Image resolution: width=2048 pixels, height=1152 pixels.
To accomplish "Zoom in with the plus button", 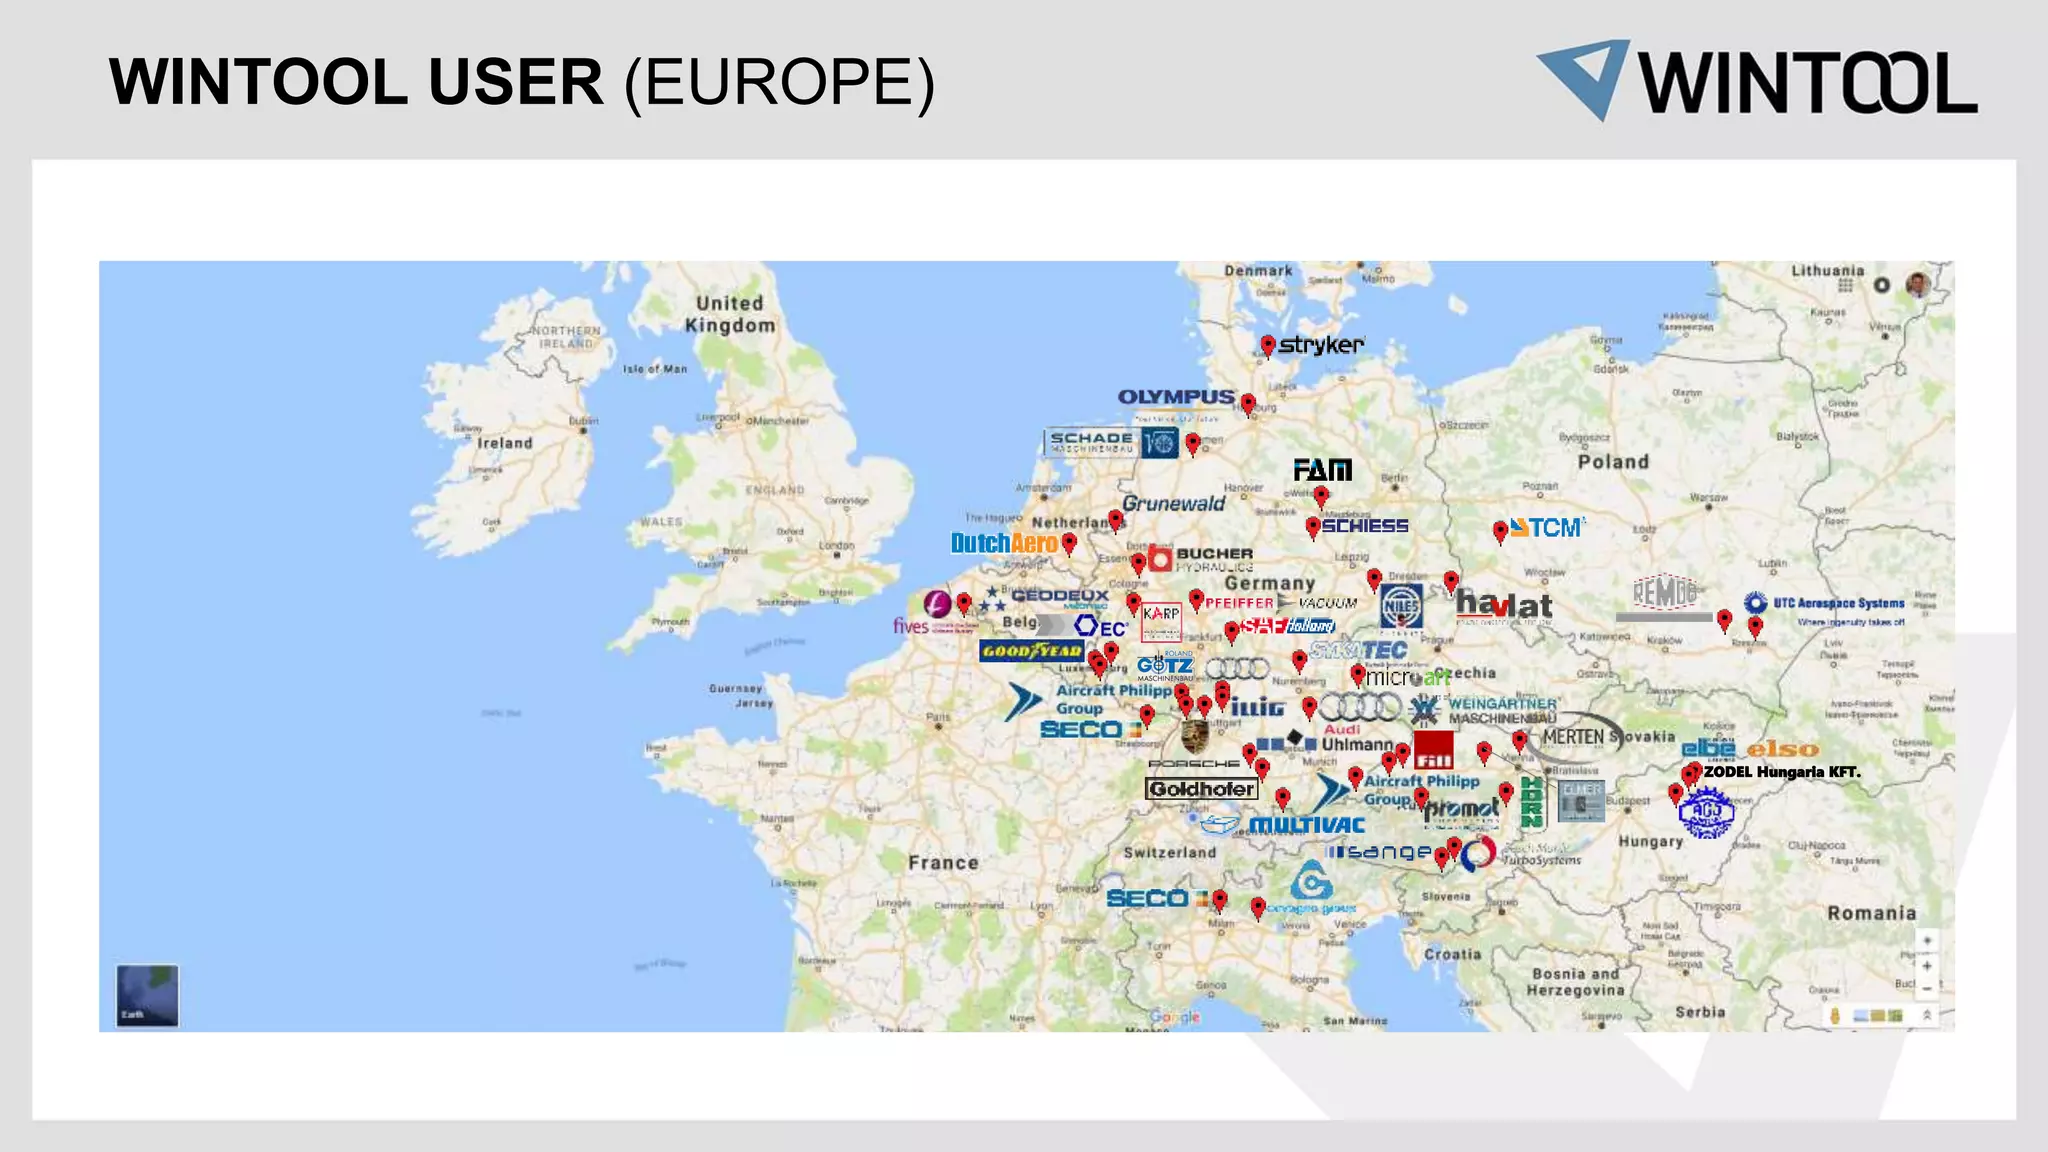I will click(1927, 966).
